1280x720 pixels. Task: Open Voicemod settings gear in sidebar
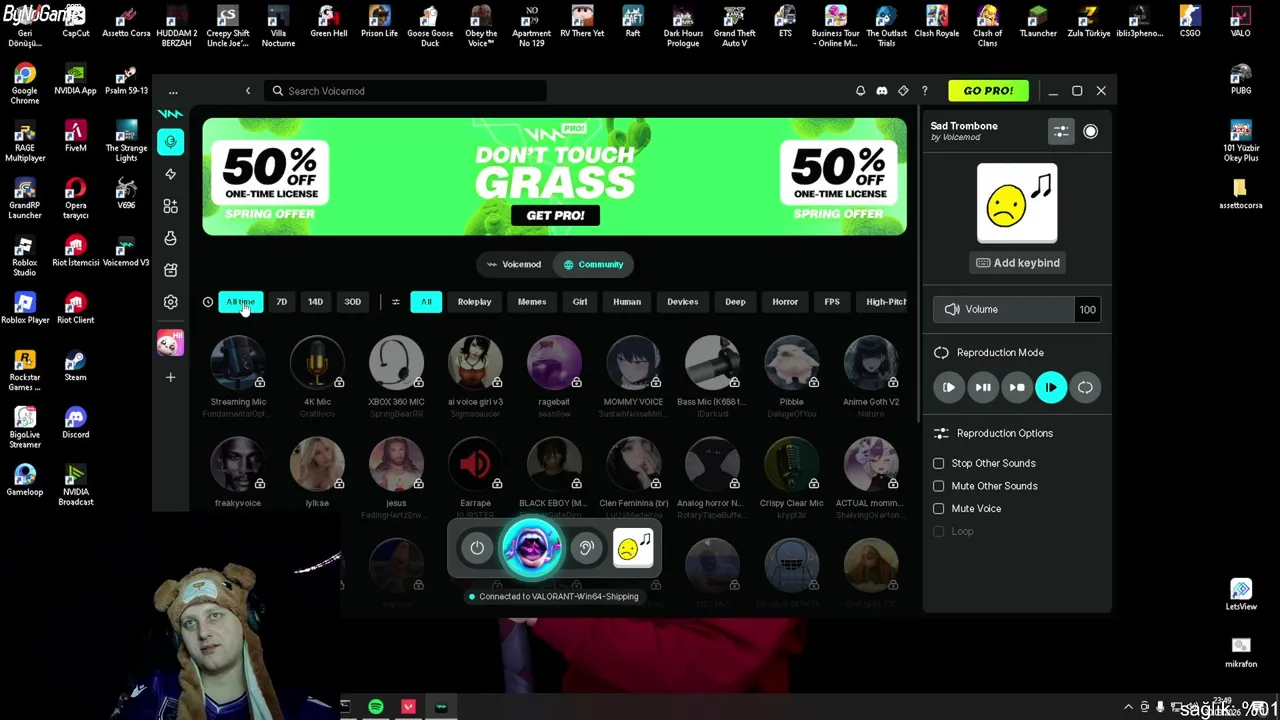pos(171,302)
